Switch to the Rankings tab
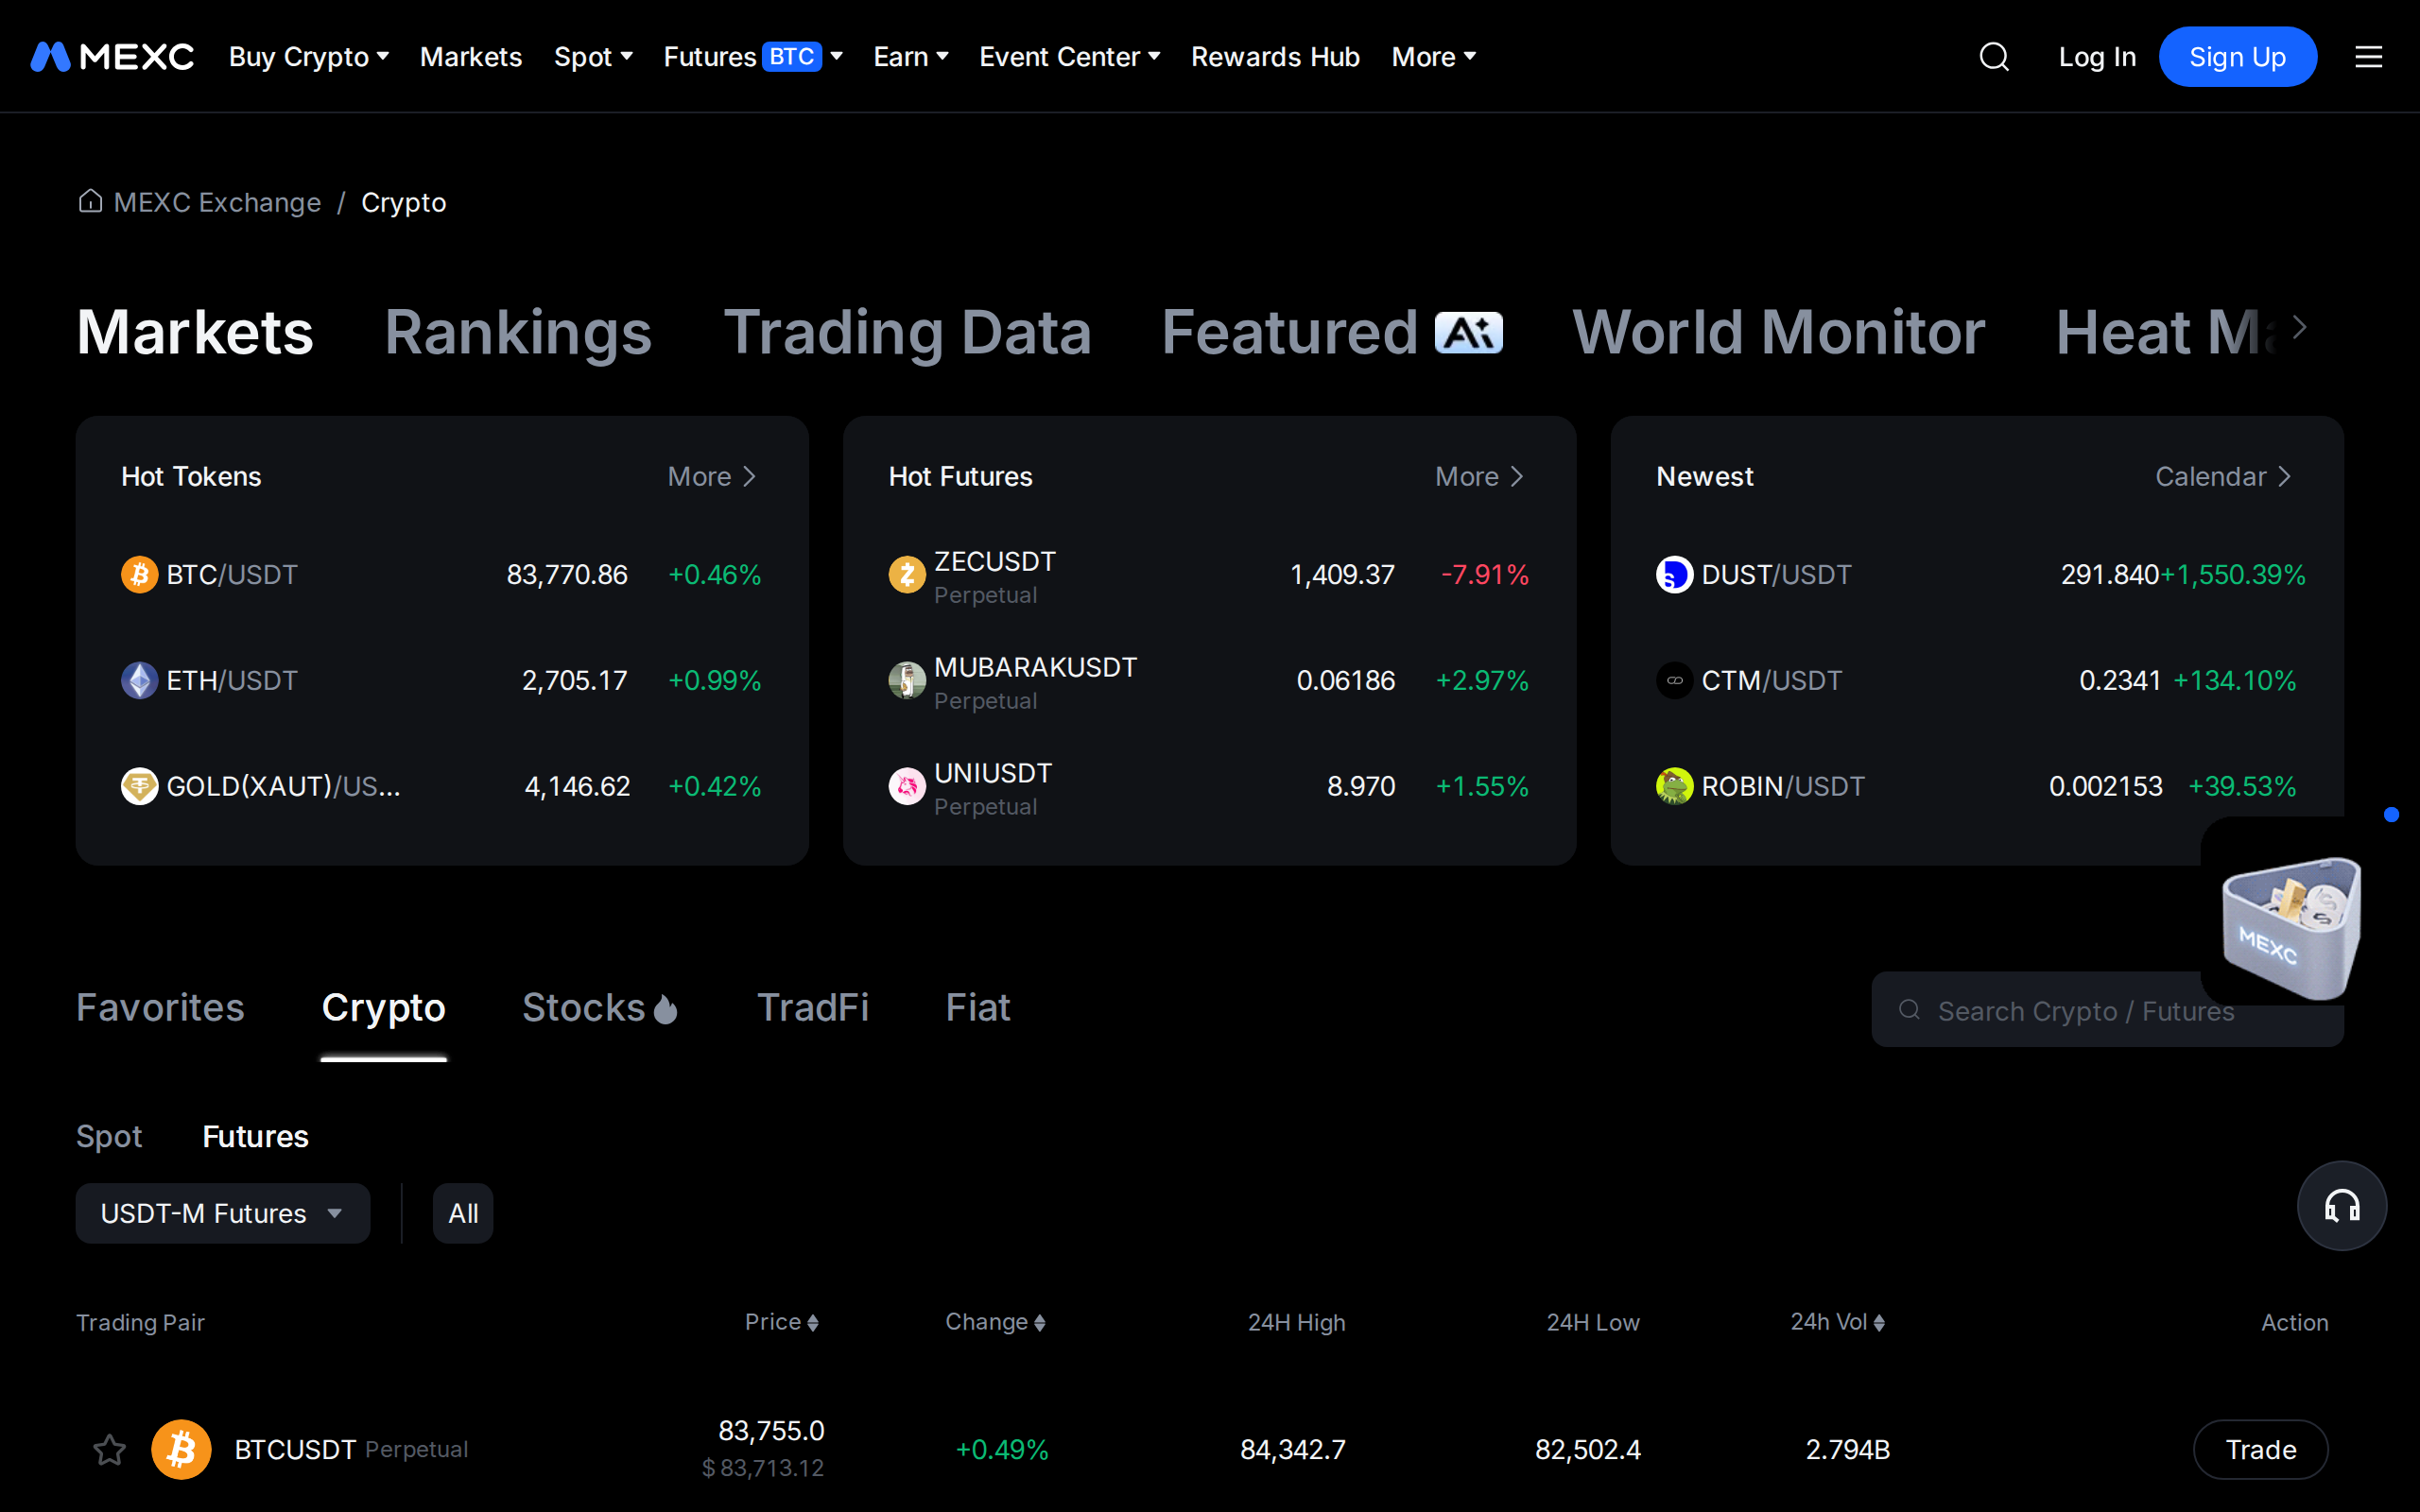The height and width of the screenshot is (1512, 2420). [x=518, y=332]
